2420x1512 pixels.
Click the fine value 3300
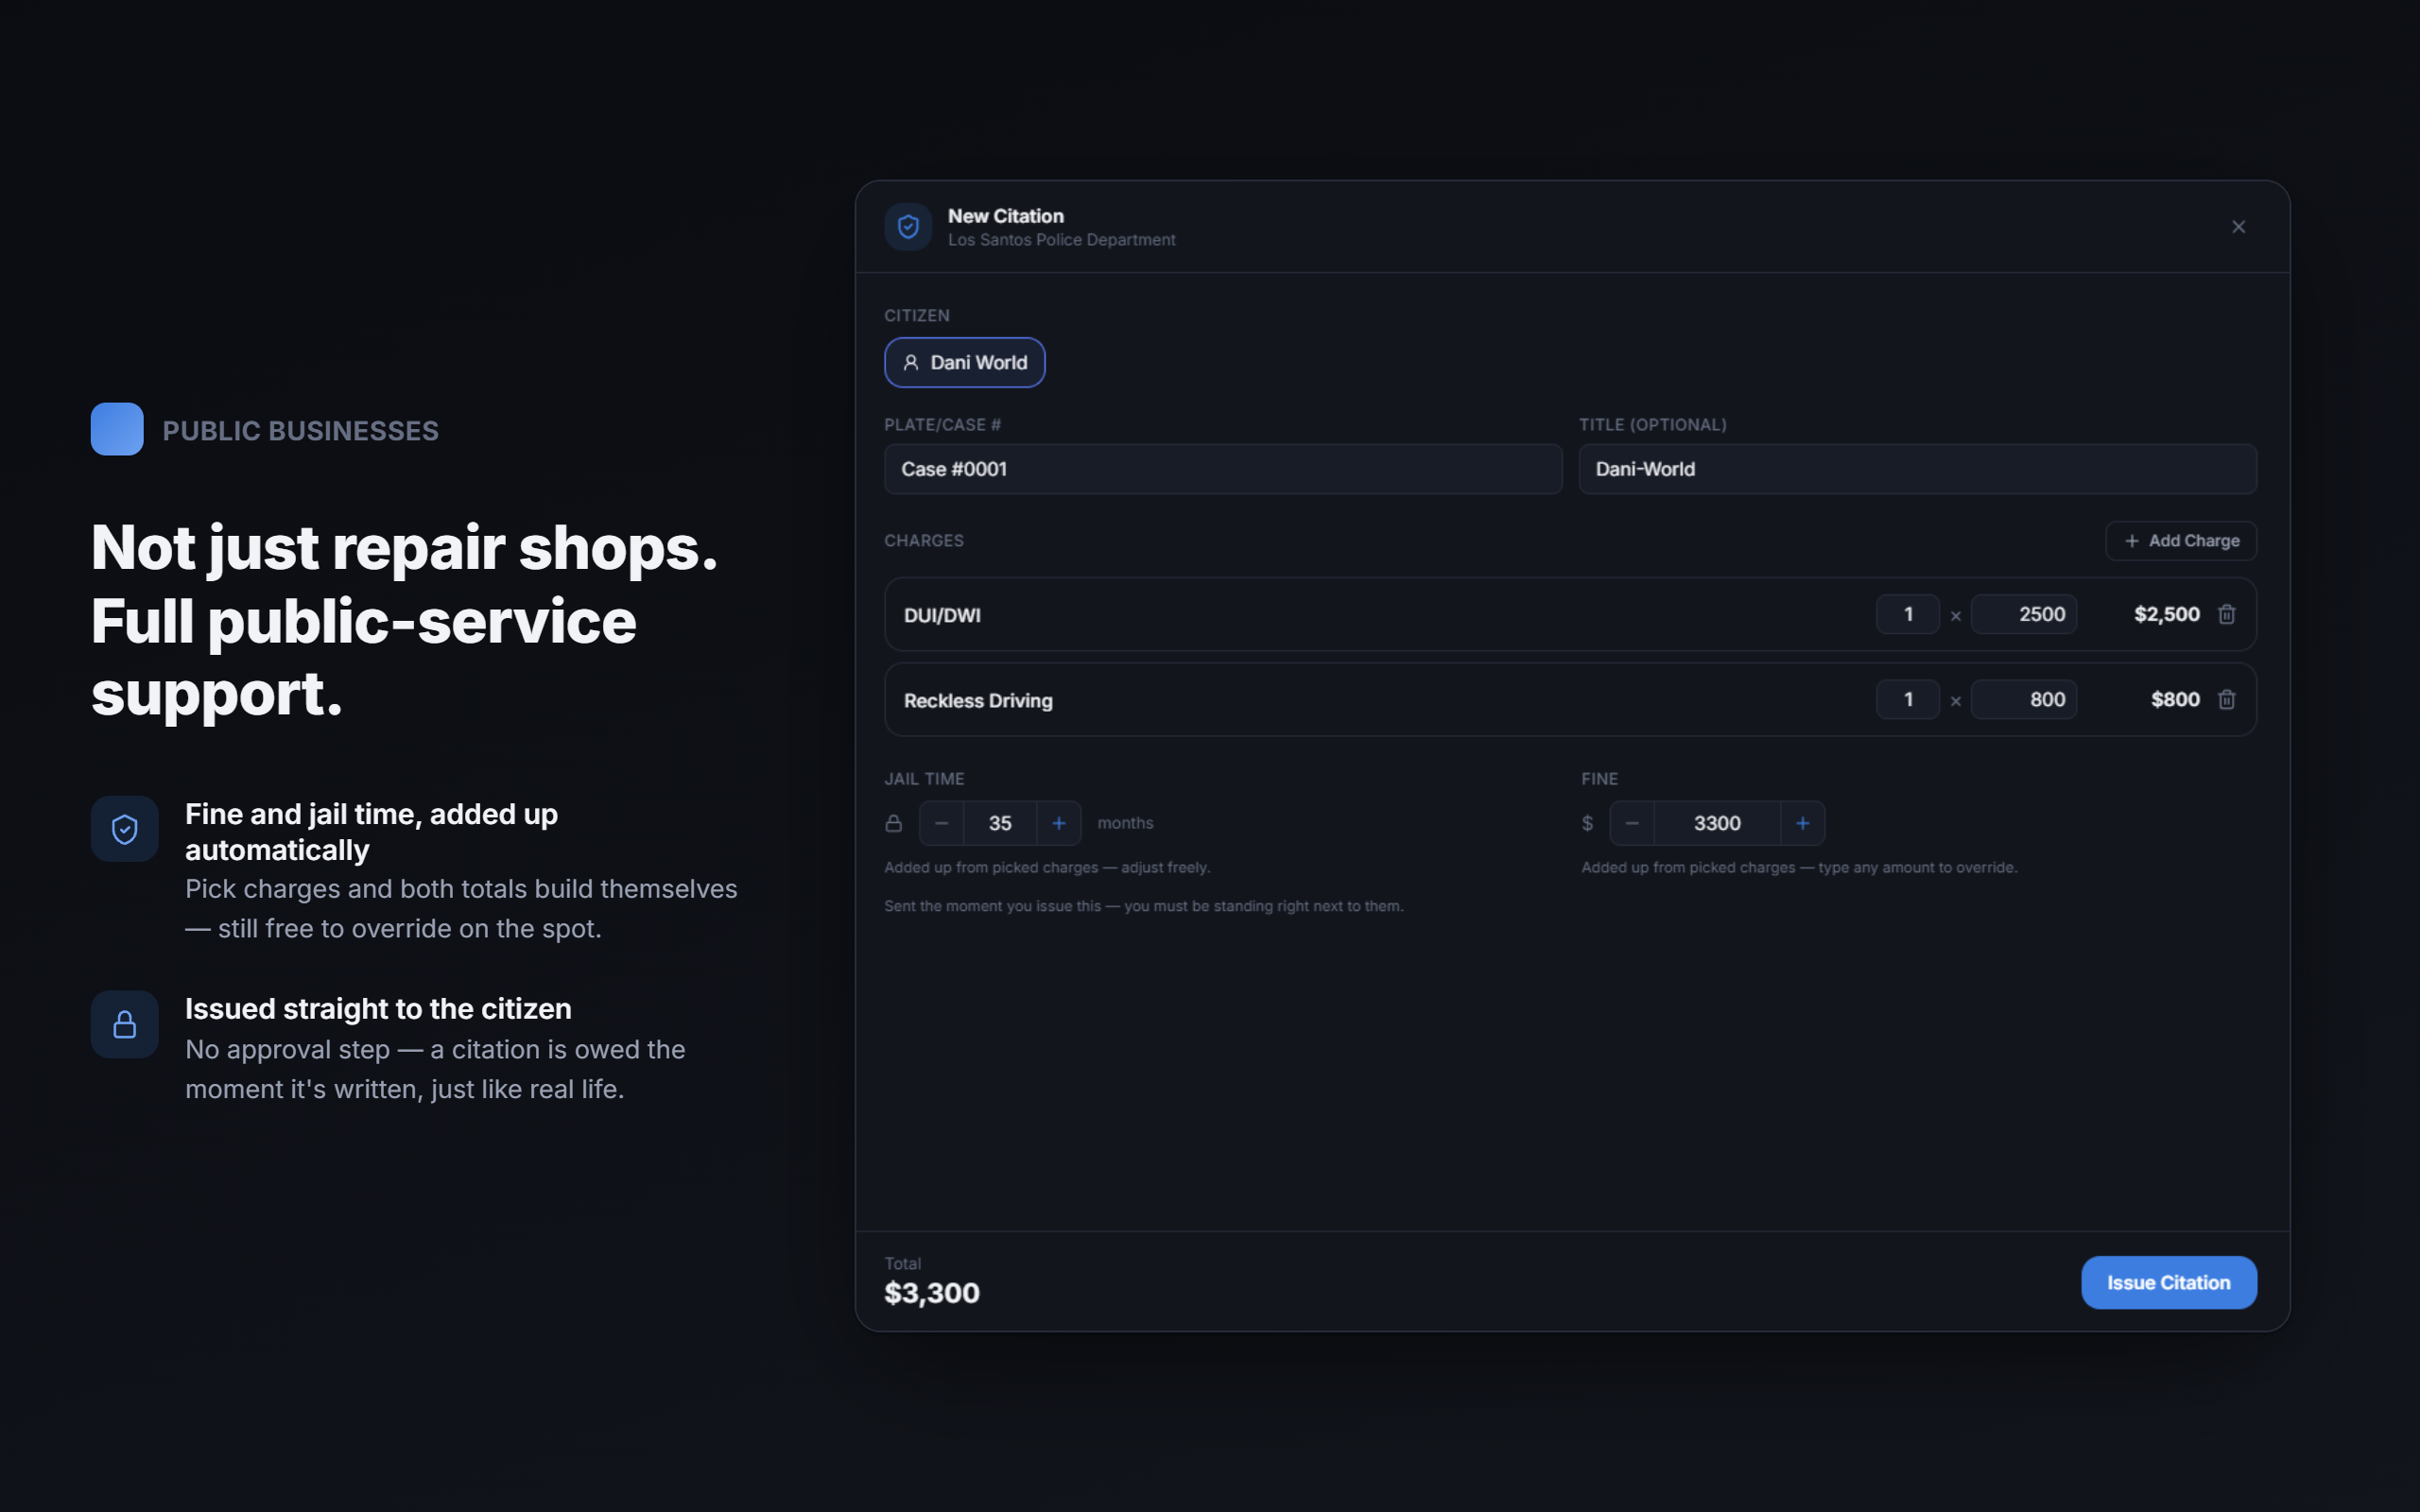1717,823
